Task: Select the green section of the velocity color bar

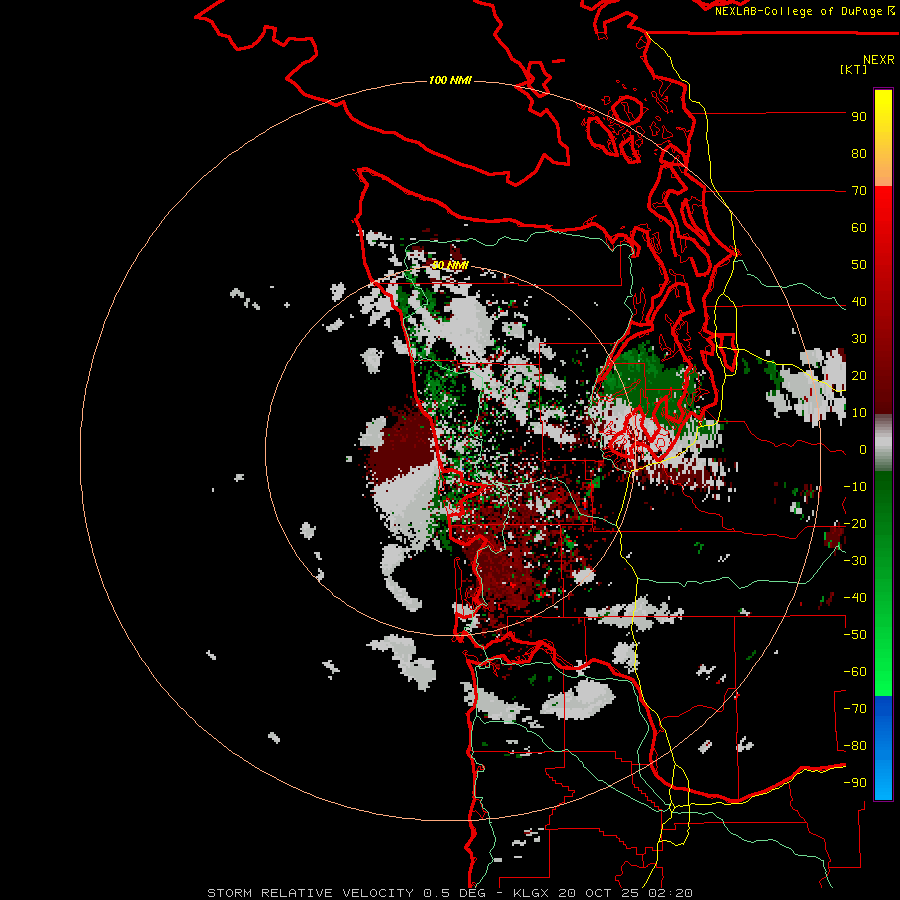Action: [883, 584]
